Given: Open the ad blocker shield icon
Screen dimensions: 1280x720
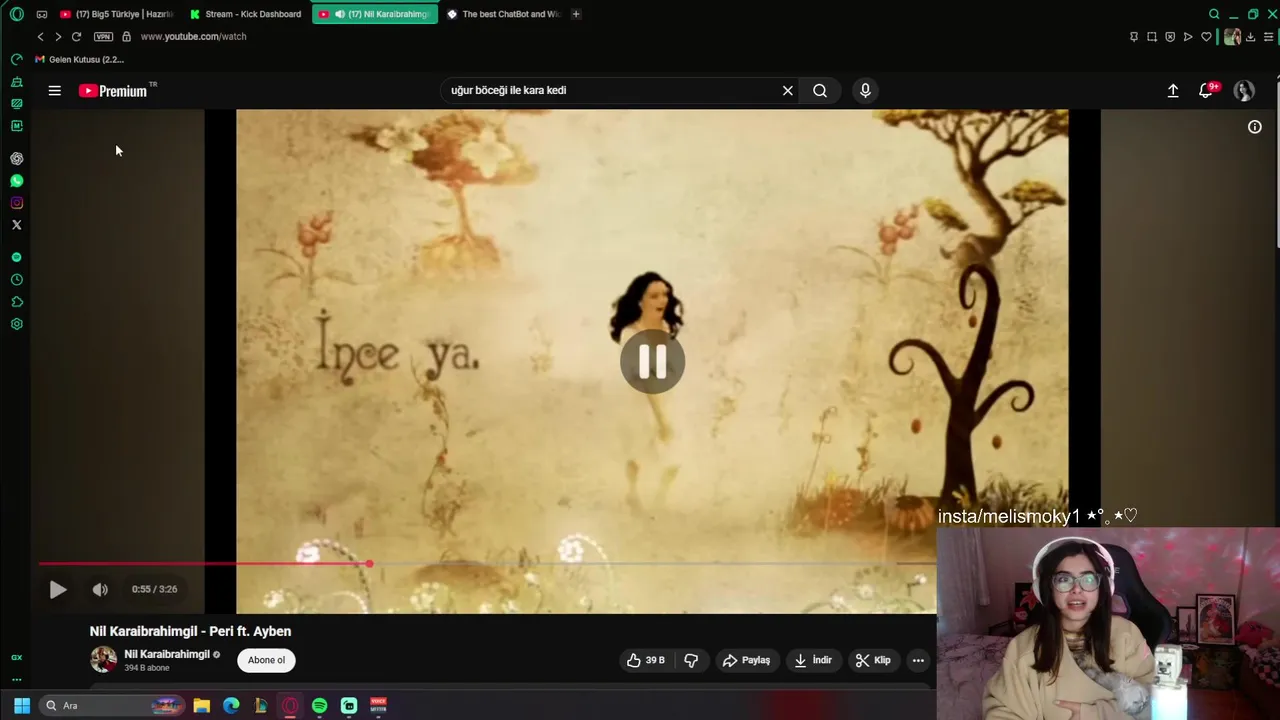Looking at the screenshot, I should 1170,37.
